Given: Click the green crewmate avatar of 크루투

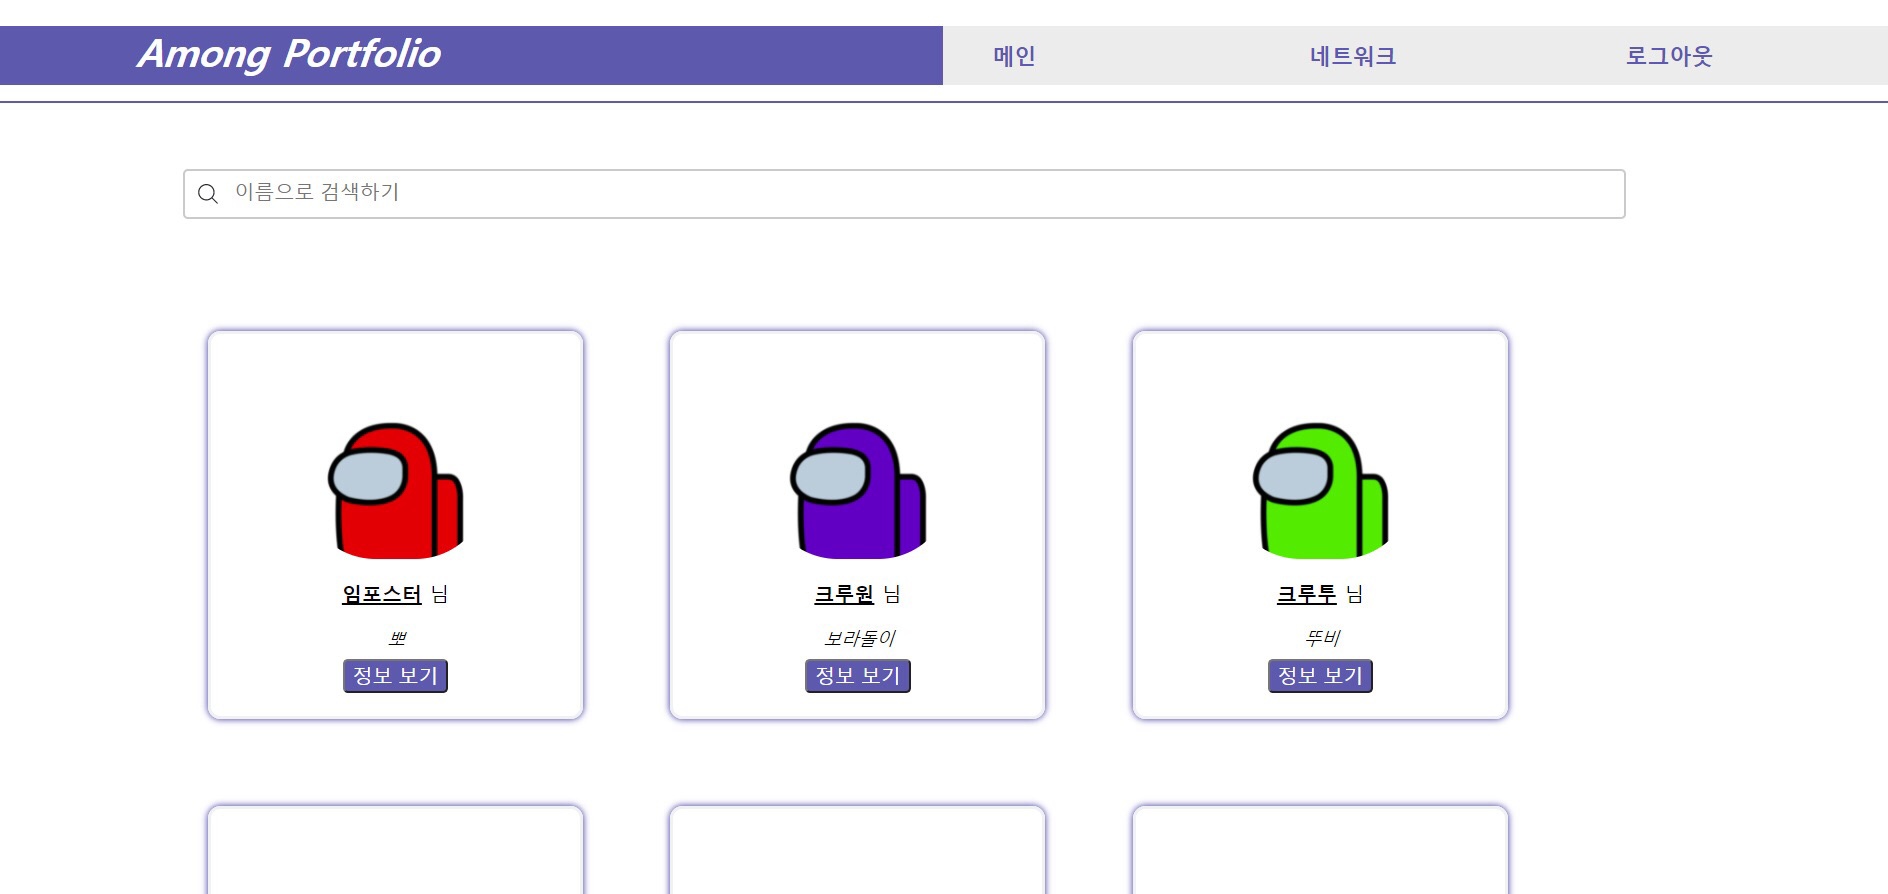Looking at the screenshot, I should coord(1321,490).
